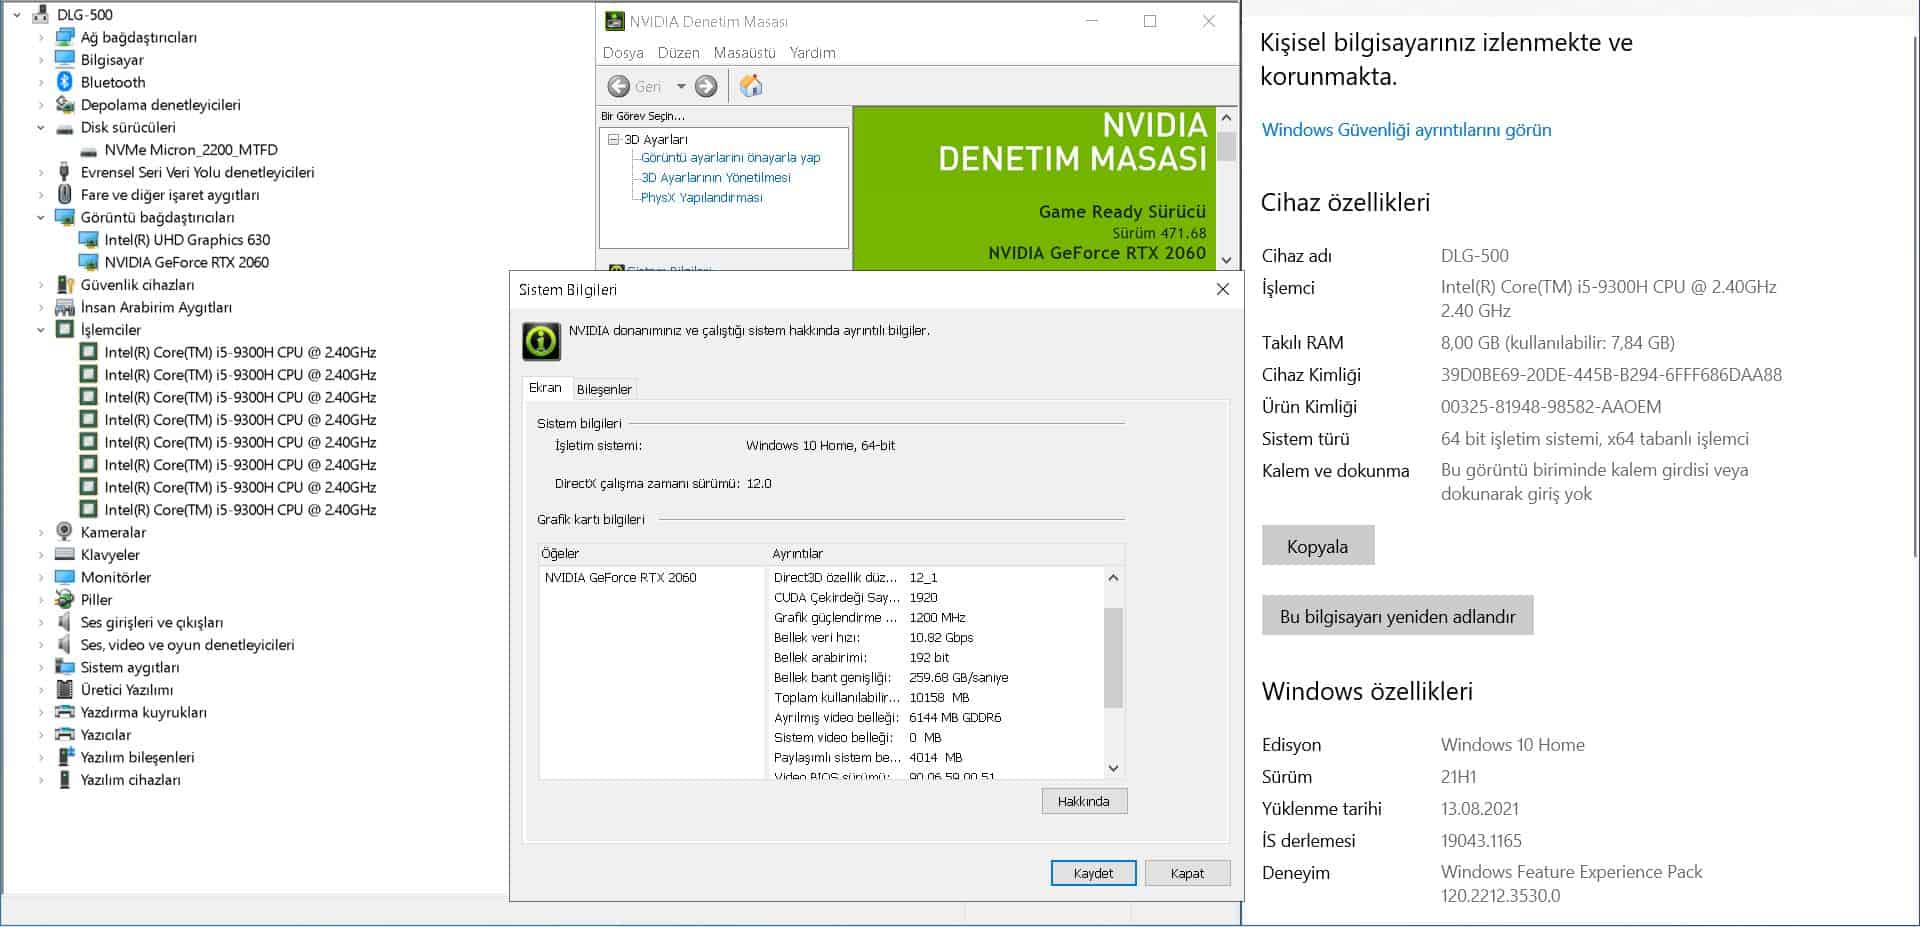
Task: Click the Bilgisayar computer icon
Action: (65, 59)
